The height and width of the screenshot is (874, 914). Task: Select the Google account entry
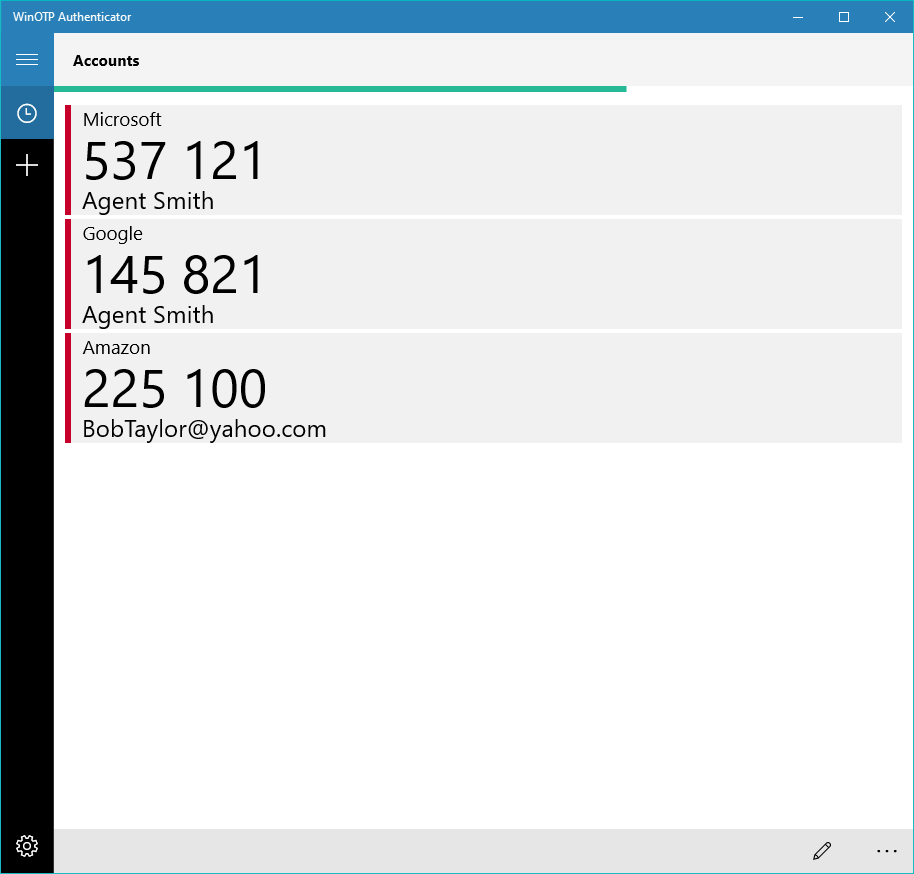(485, 274)
